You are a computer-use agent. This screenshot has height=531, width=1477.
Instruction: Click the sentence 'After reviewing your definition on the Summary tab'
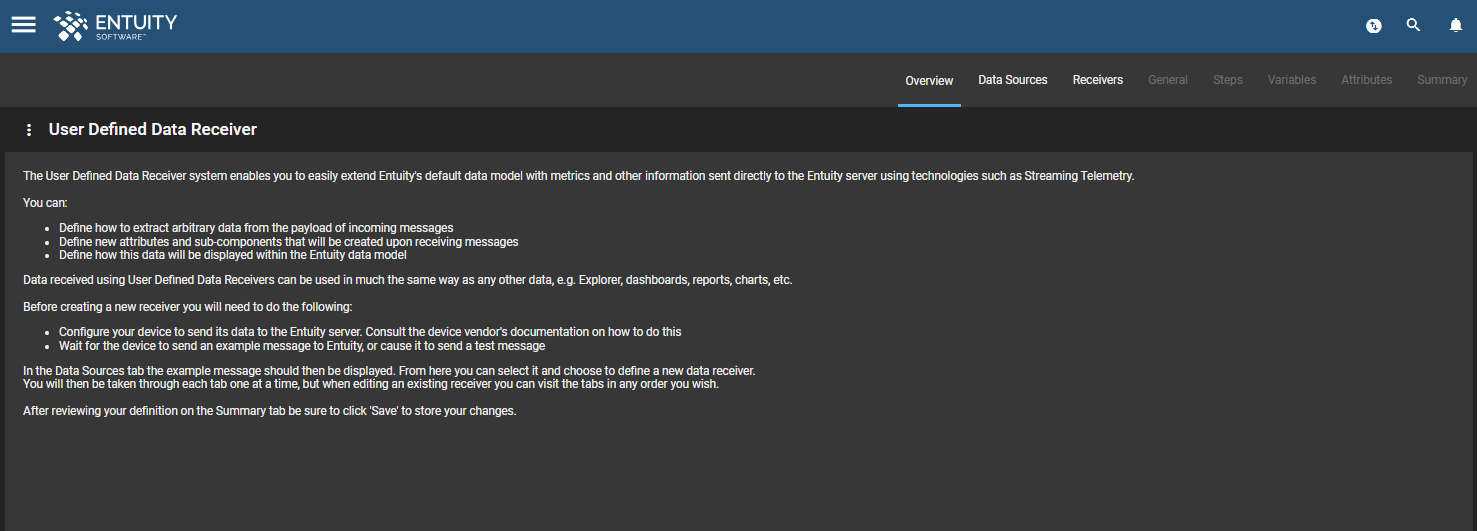point(270,410)
